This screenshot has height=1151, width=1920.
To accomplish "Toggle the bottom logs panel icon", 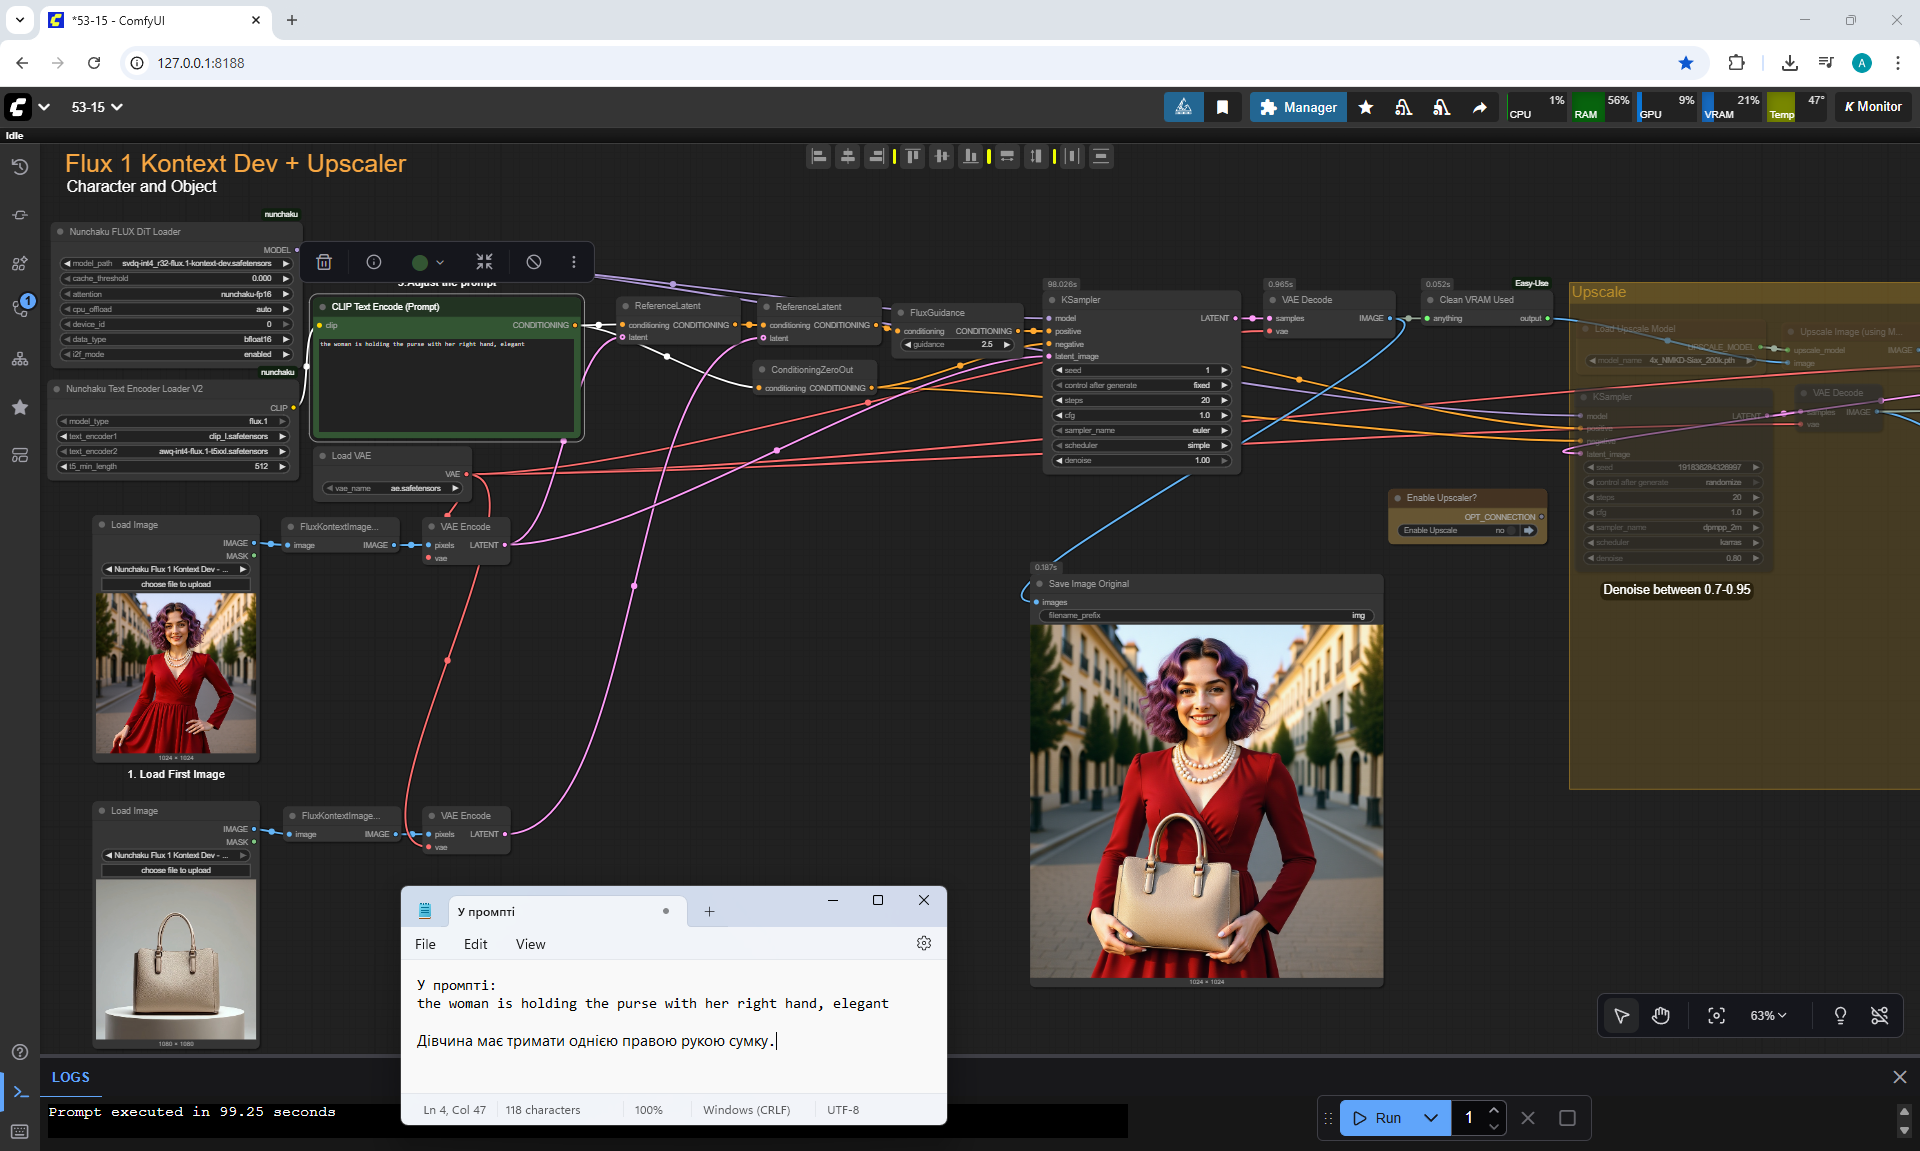I will 20,1092.
